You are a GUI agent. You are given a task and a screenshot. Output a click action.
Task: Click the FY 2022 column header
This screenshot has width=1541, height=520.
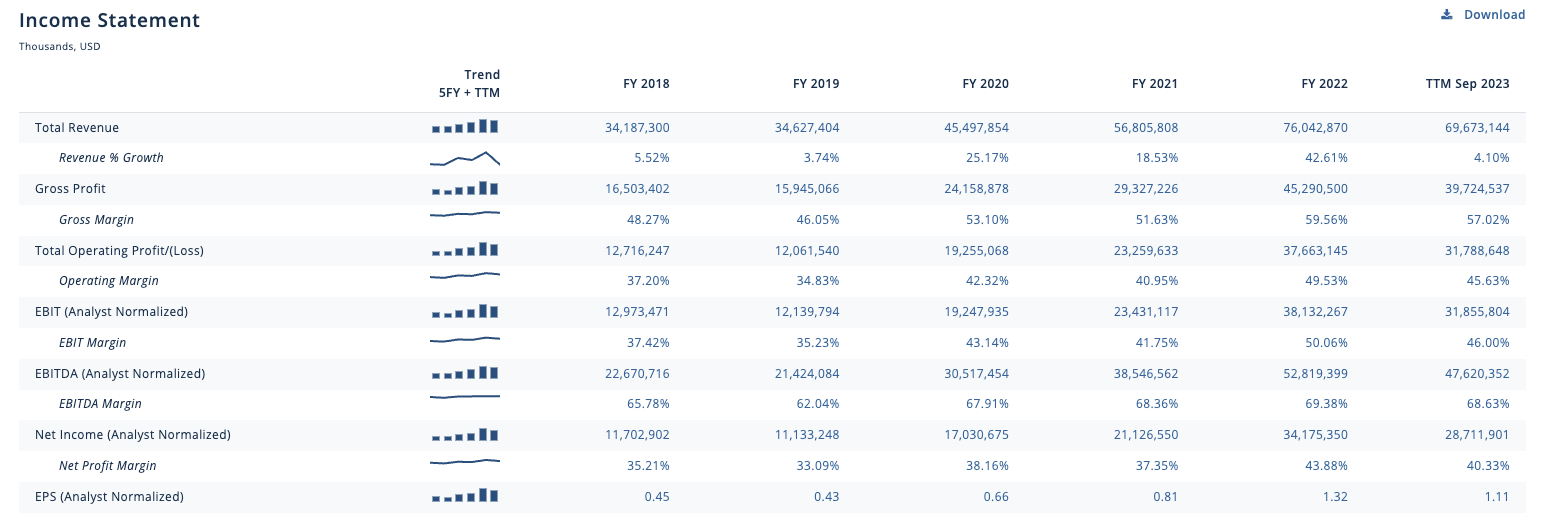(1324, 84)
